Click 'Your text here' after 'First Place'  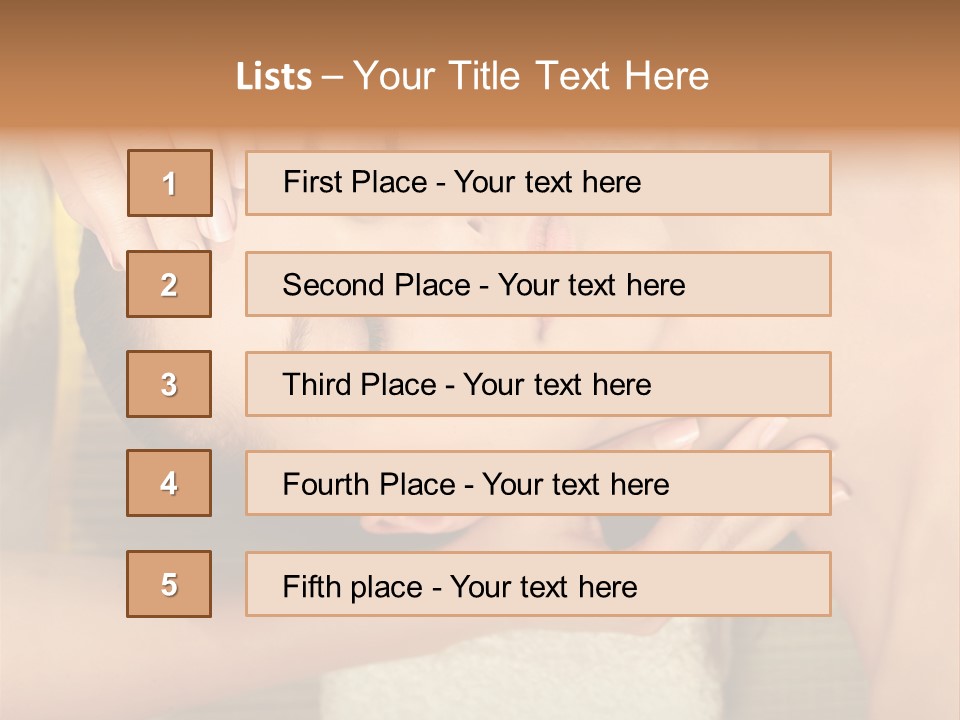(x=547, y=182)
